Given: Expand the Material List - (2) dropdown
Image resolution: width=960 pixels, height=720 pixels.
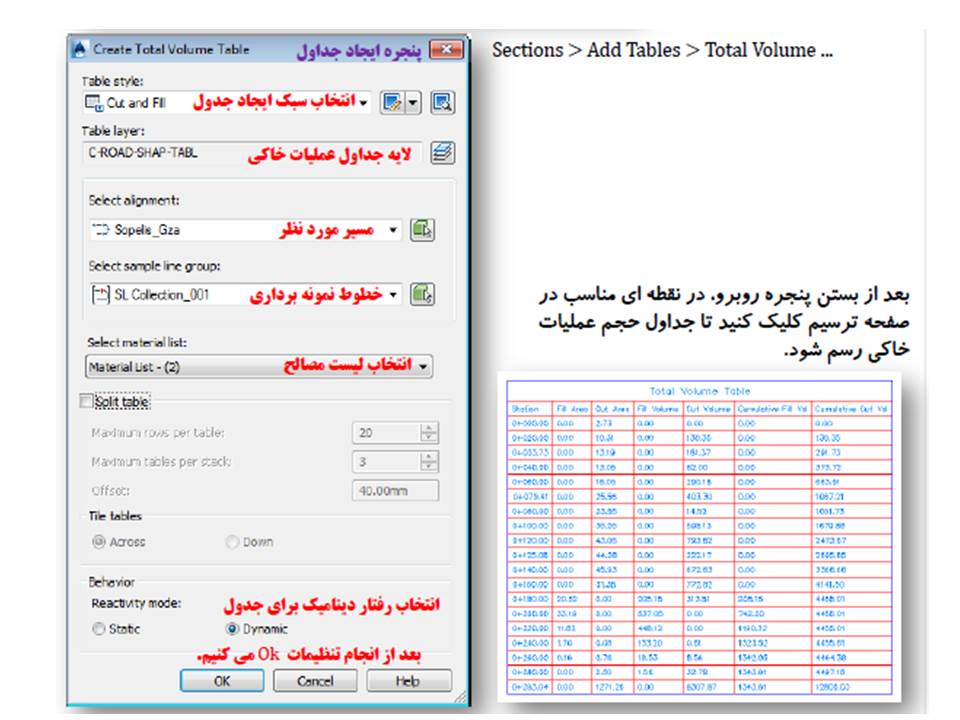Looking at the screenshot, I should coord(424,367).
